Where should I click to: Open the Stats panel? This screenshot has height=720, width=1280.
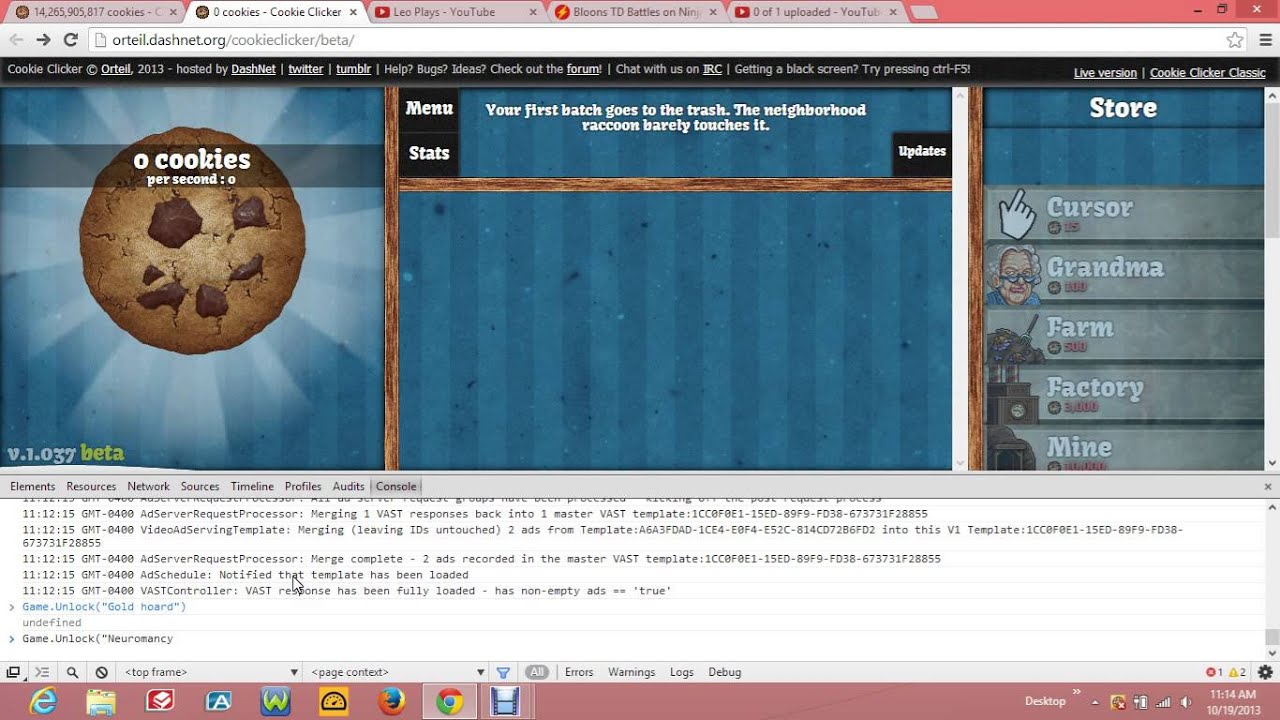point(429,153)
